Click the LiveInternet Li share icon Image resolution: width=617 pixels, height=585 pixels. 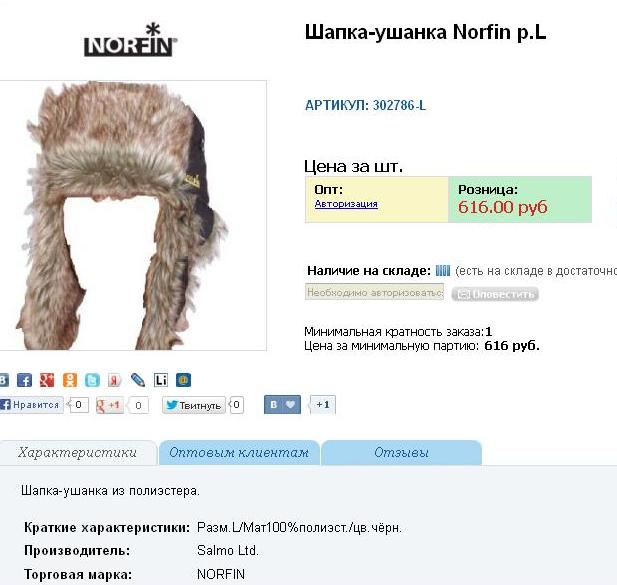[x=161, y=380]
